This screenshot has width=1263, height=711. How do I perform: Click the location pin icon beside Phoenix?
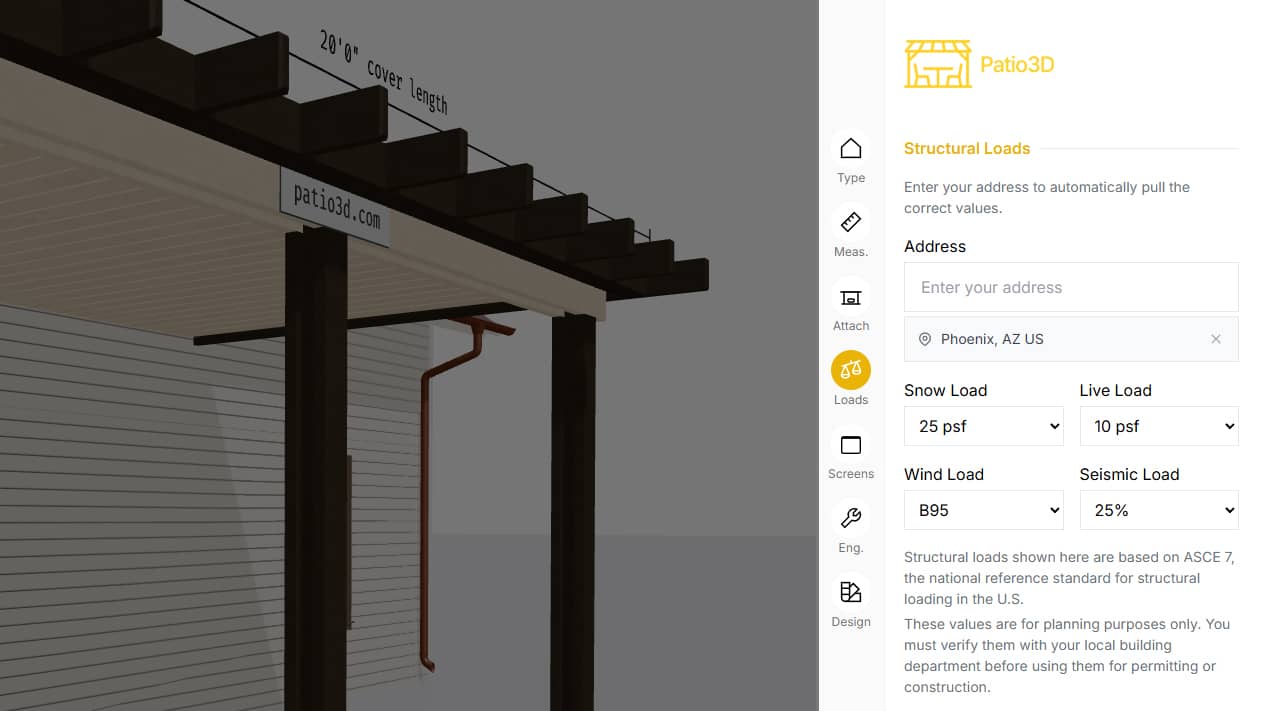[x=925, y=339]
